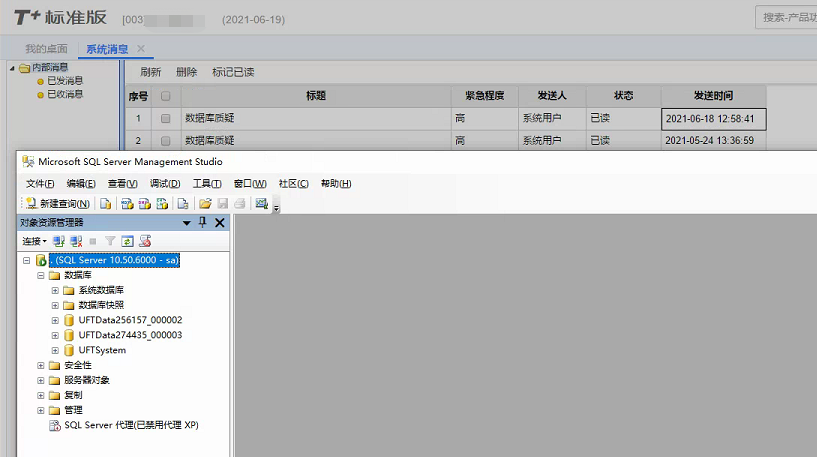Click the 刷新 button in T+ messages

pos(151,72)
